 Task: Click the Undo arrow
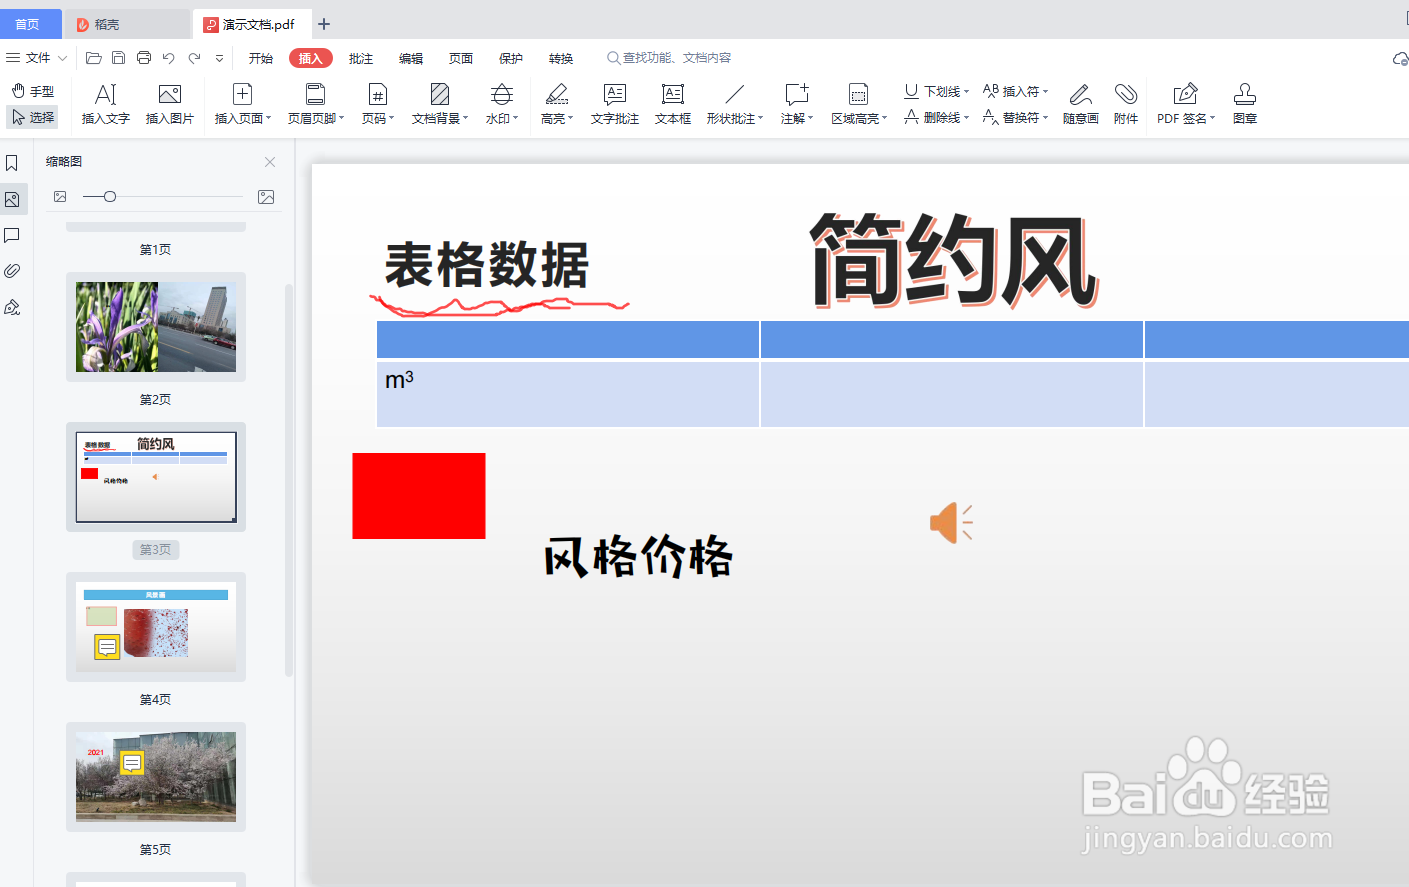(169, 58)
